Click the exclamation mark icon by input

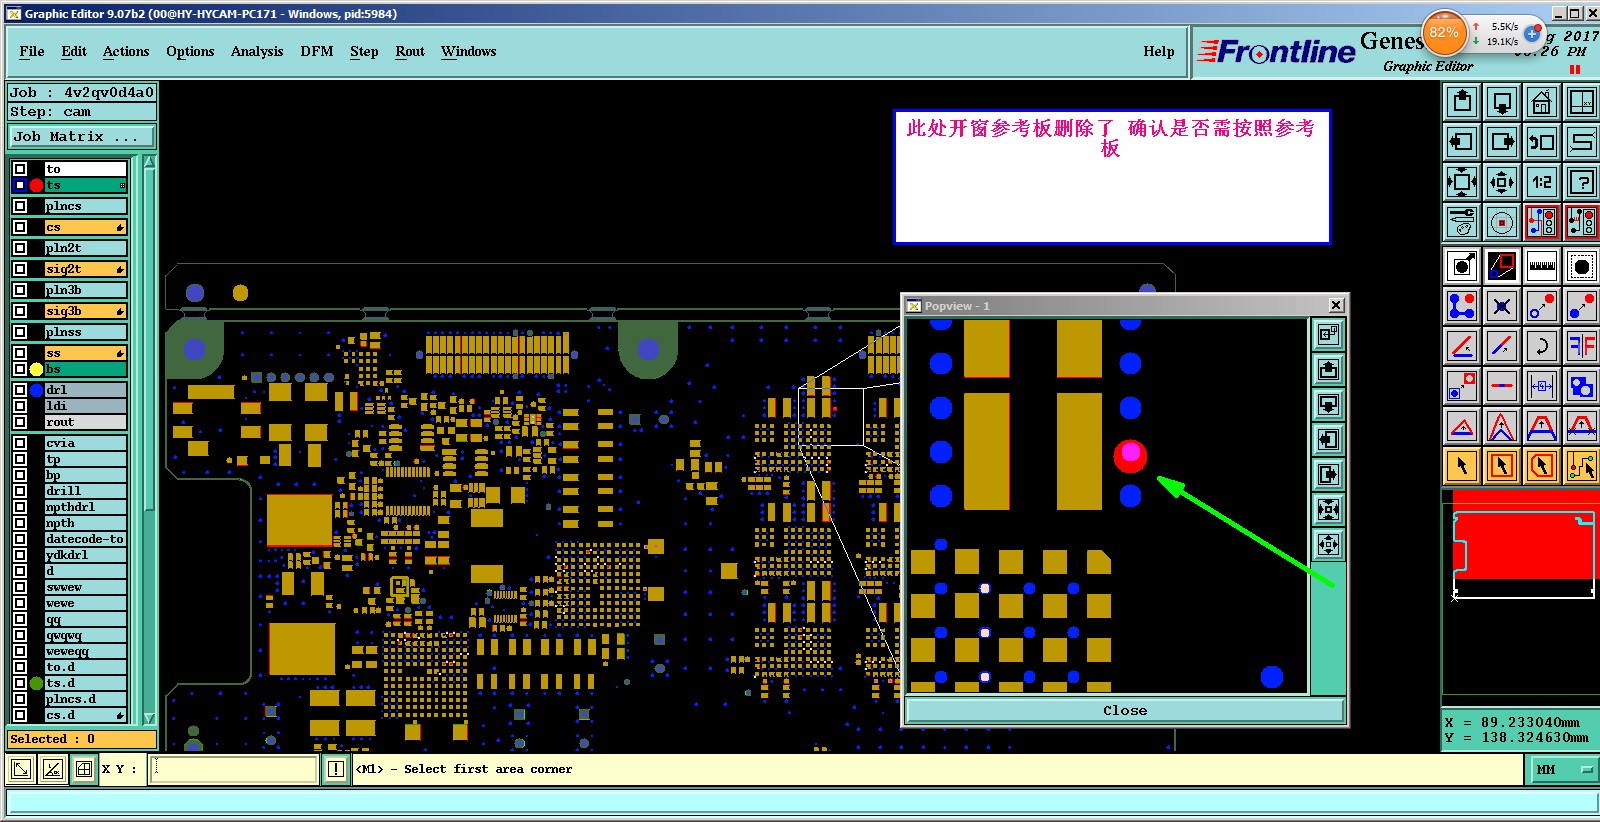tap(336, 769)
